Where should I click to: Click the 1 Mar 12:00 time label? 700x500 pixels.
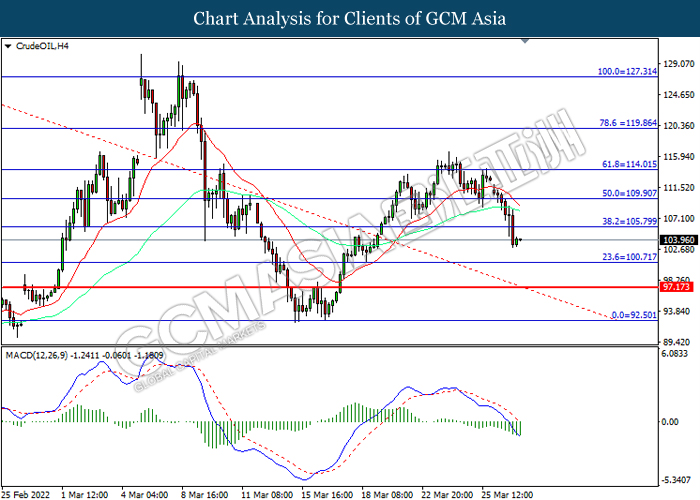coord(84,495)
